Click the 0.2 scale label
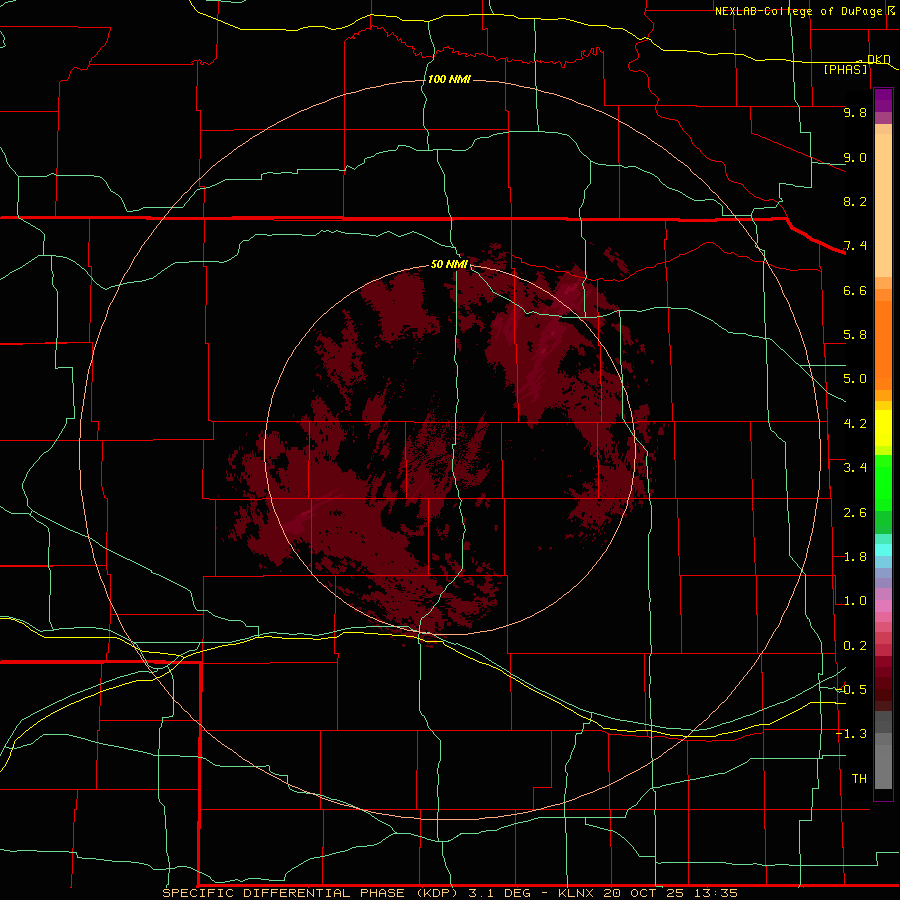This screenshot has height=900, width=900. click(855, 646)
